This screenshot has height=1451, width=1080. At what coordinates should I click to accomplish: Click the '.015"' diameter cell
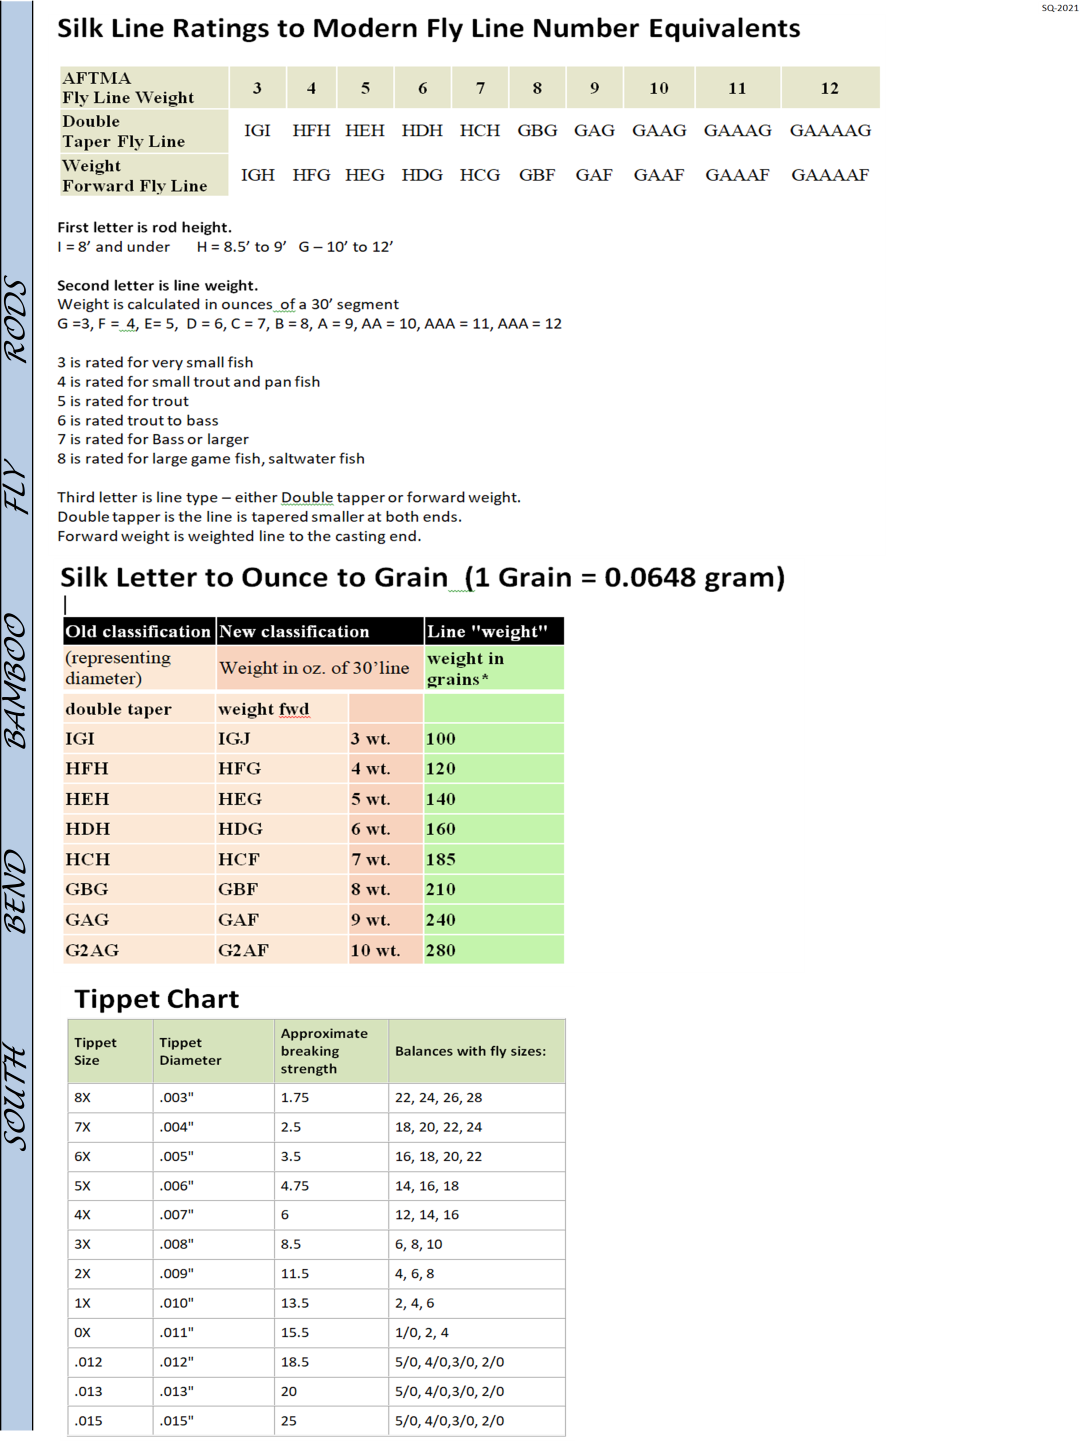pos(213,1421)
